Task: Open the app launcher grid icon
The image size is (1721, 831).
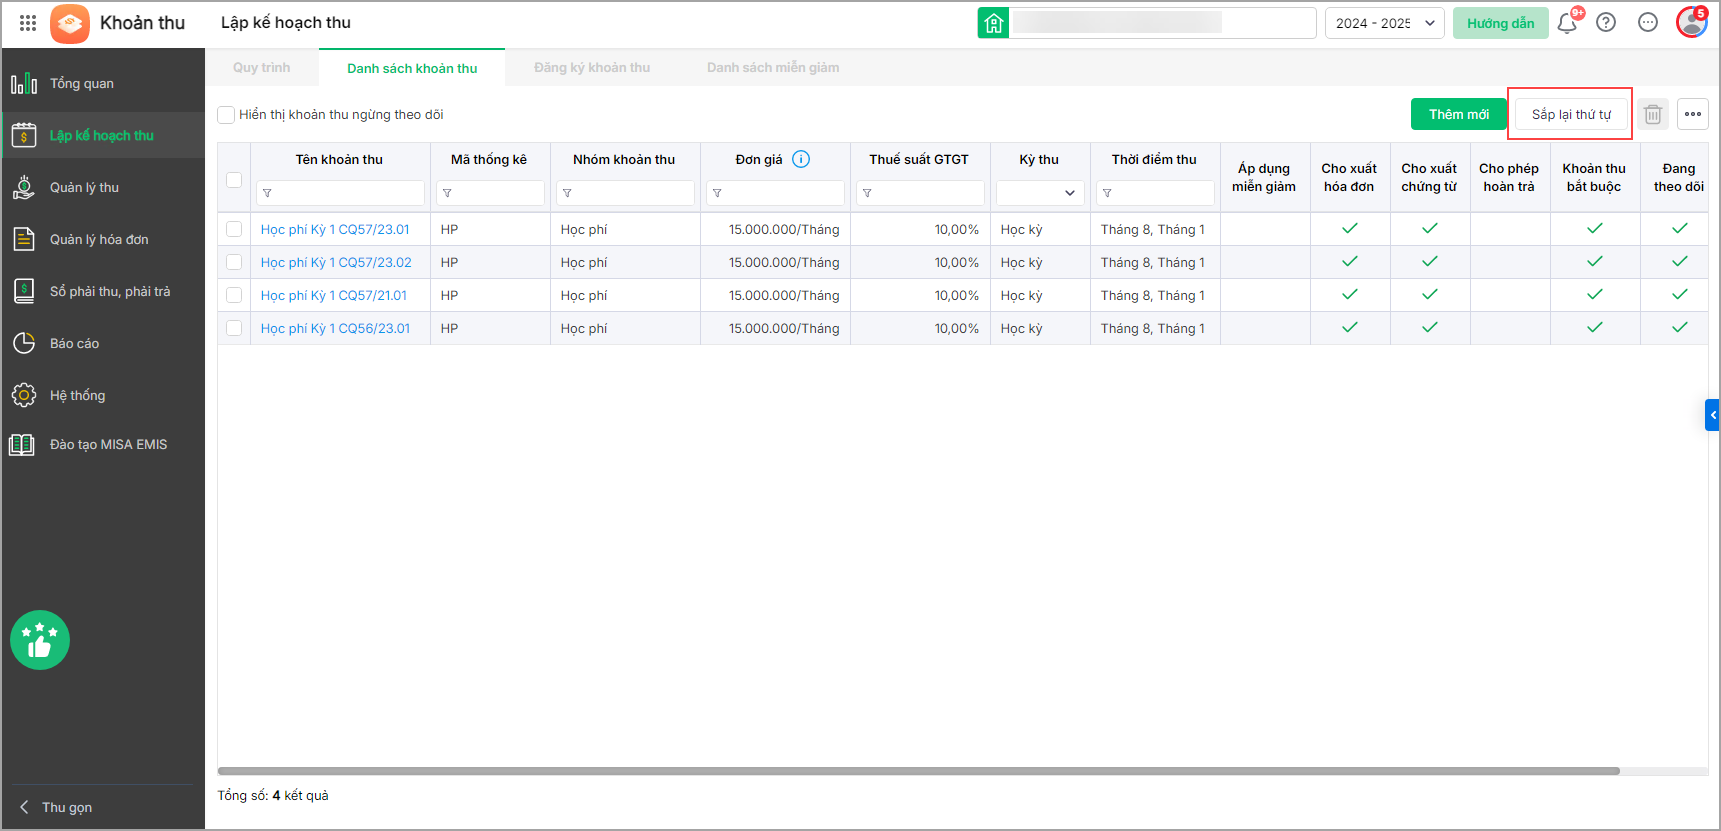Action: (28, 23)
